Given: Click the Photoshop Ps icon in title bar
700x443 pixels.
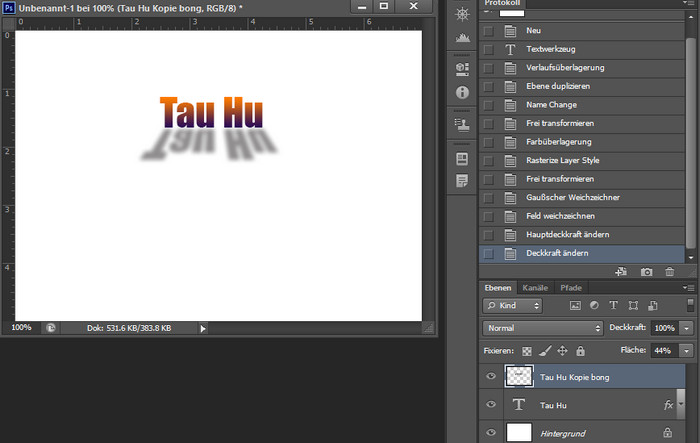Looking at the screenshot, I should (8, 8).
